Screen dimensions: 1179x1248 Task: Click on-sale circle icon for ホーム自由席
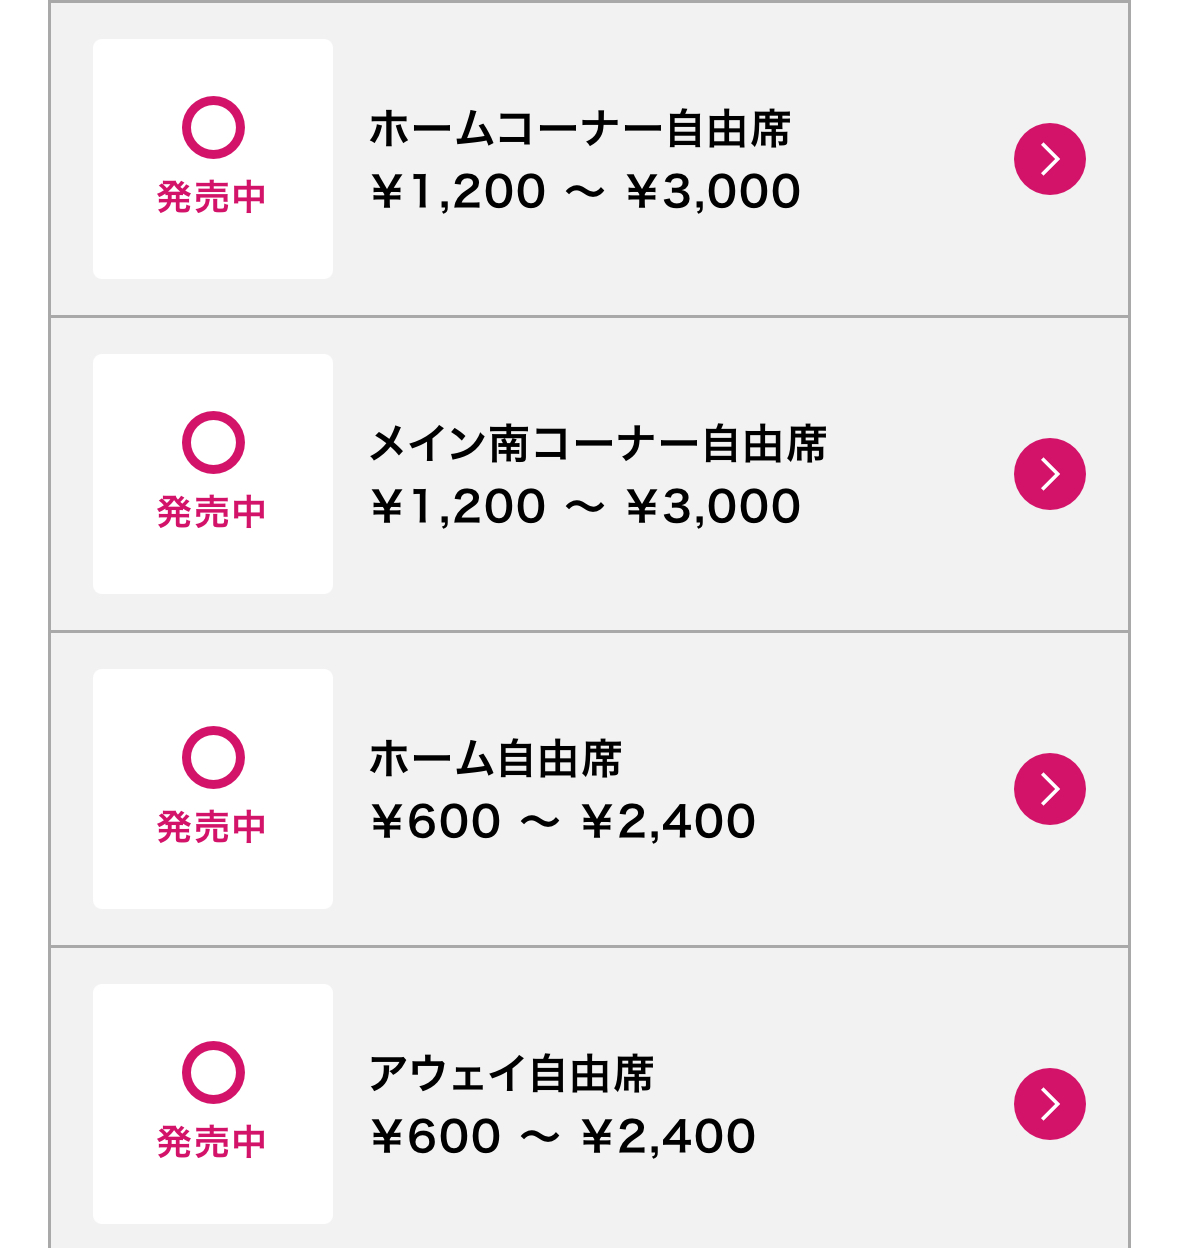point(213,758)
